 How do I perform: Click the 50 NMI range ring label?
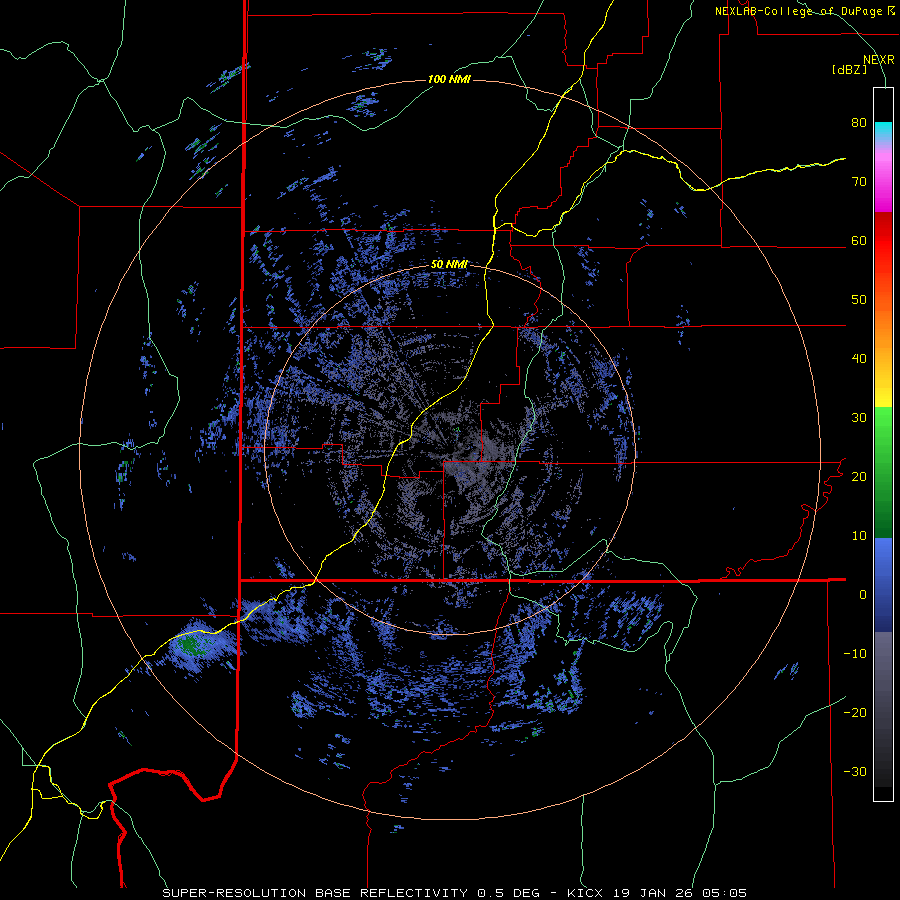pos(449,265)
